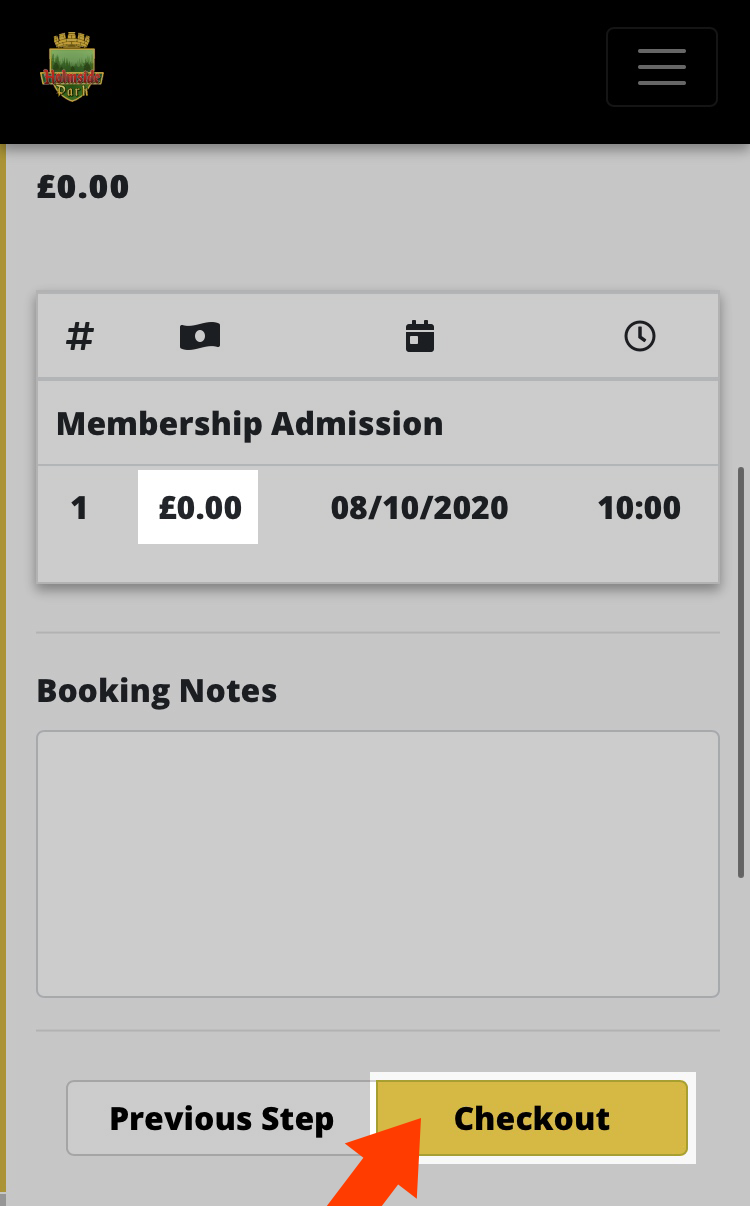This screenshot has height=1206, width=750.
Task: Click the highlighted £0.00 price cell
Action: [198, 507]
